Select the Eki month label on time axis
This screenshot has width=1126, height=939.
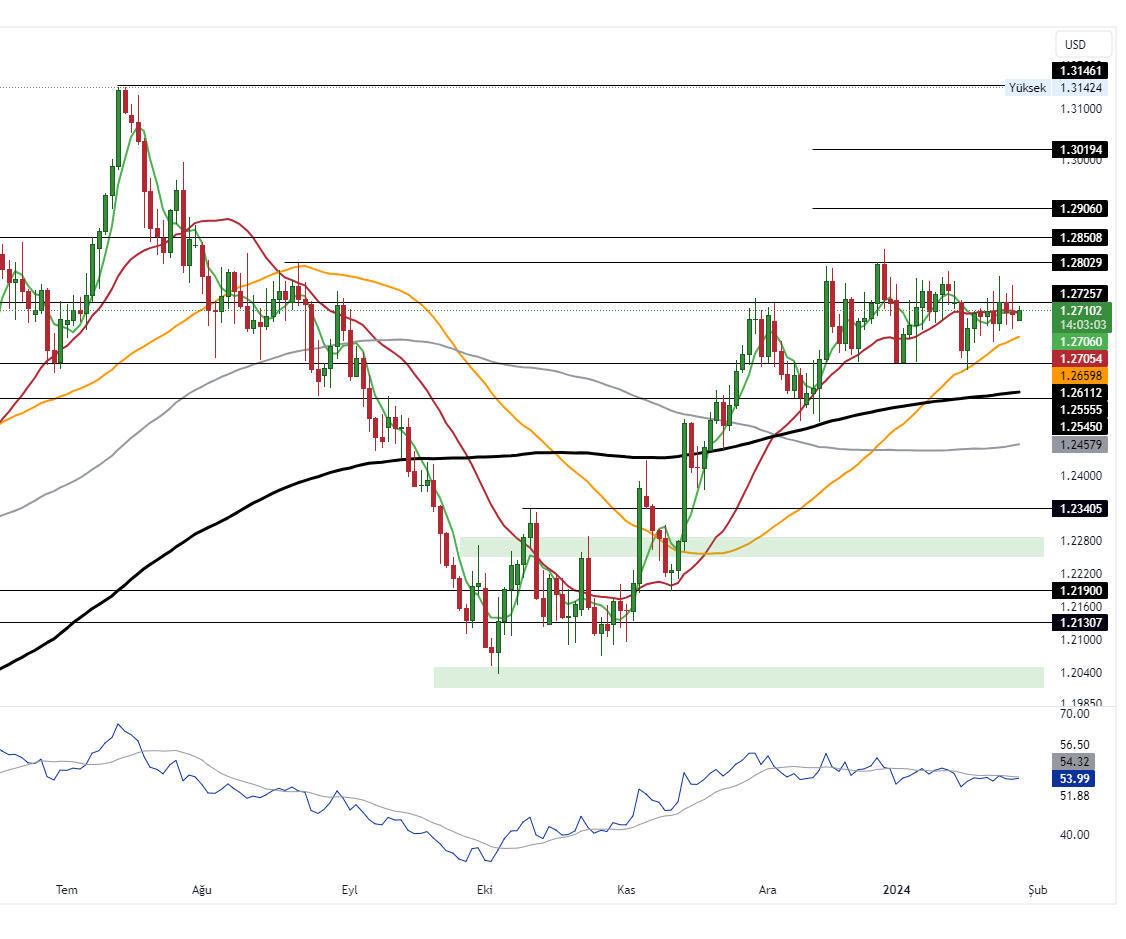[x=484, y=888]
